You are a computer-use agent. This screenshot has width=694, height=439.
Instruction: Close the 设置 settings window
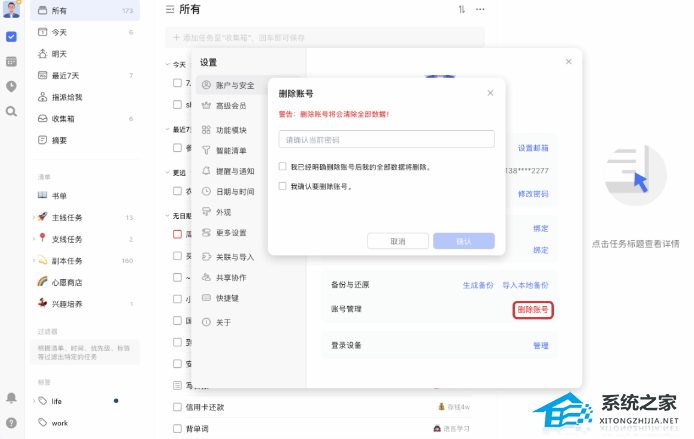pos(569,62)
